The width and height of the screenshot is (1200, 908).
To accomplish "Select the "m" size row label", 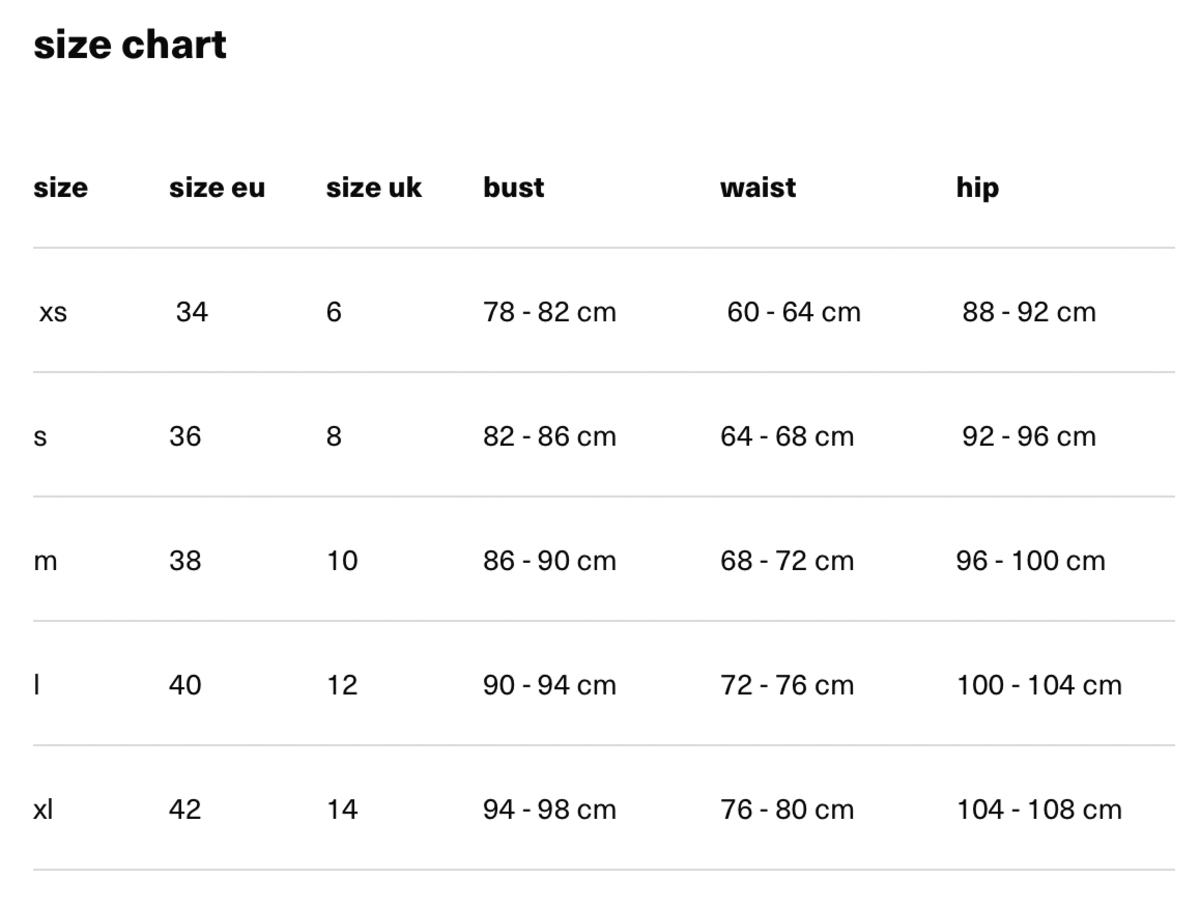I will pos(46,561).
